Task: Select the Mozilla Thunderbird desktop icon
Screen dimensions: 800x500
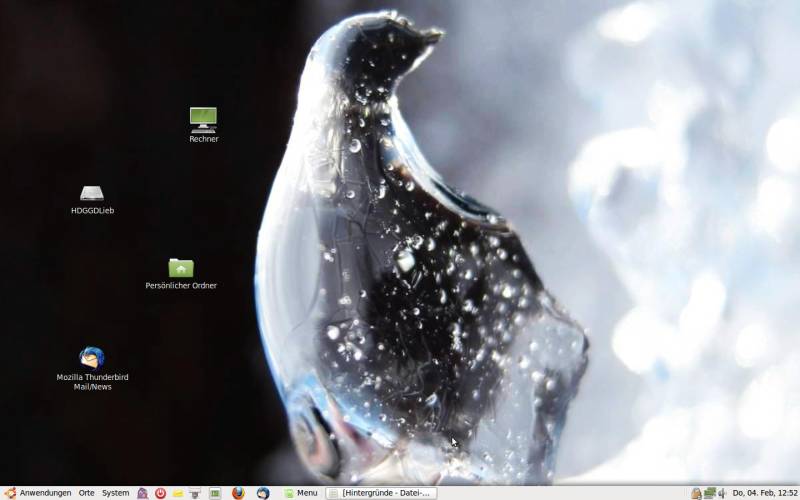Action: pos(92,358)
